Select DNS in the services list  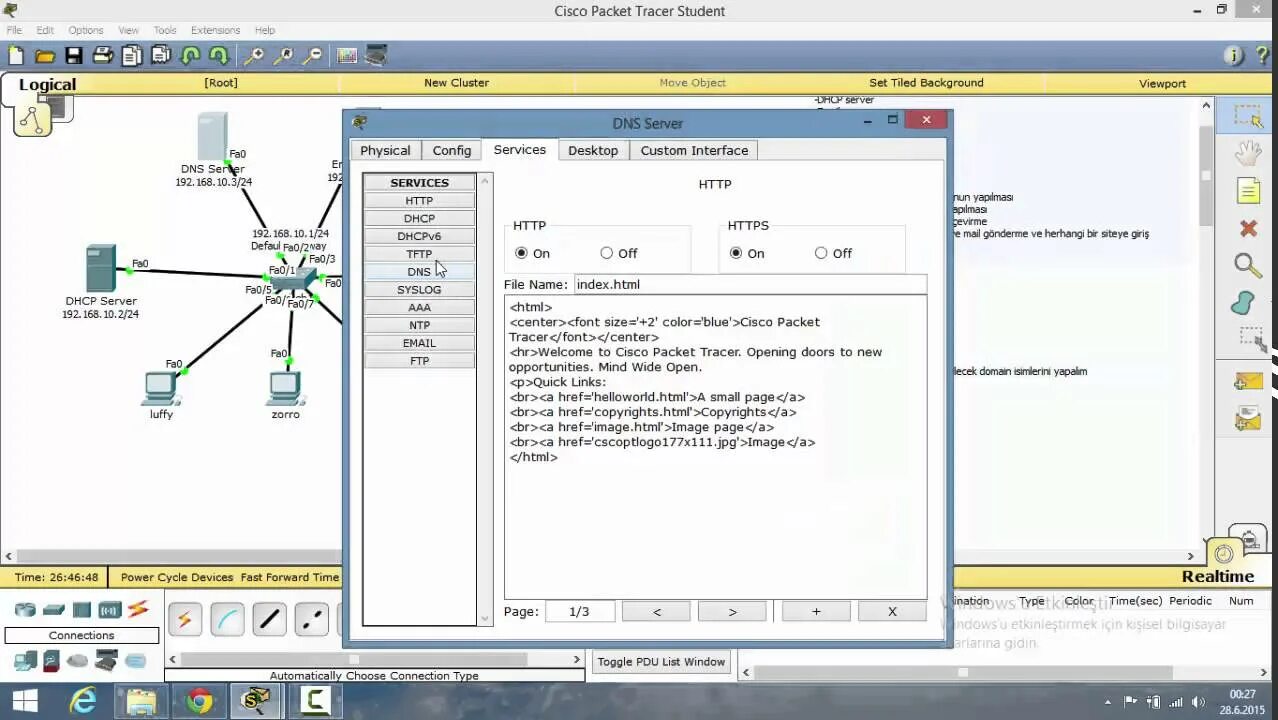[419, 272]
